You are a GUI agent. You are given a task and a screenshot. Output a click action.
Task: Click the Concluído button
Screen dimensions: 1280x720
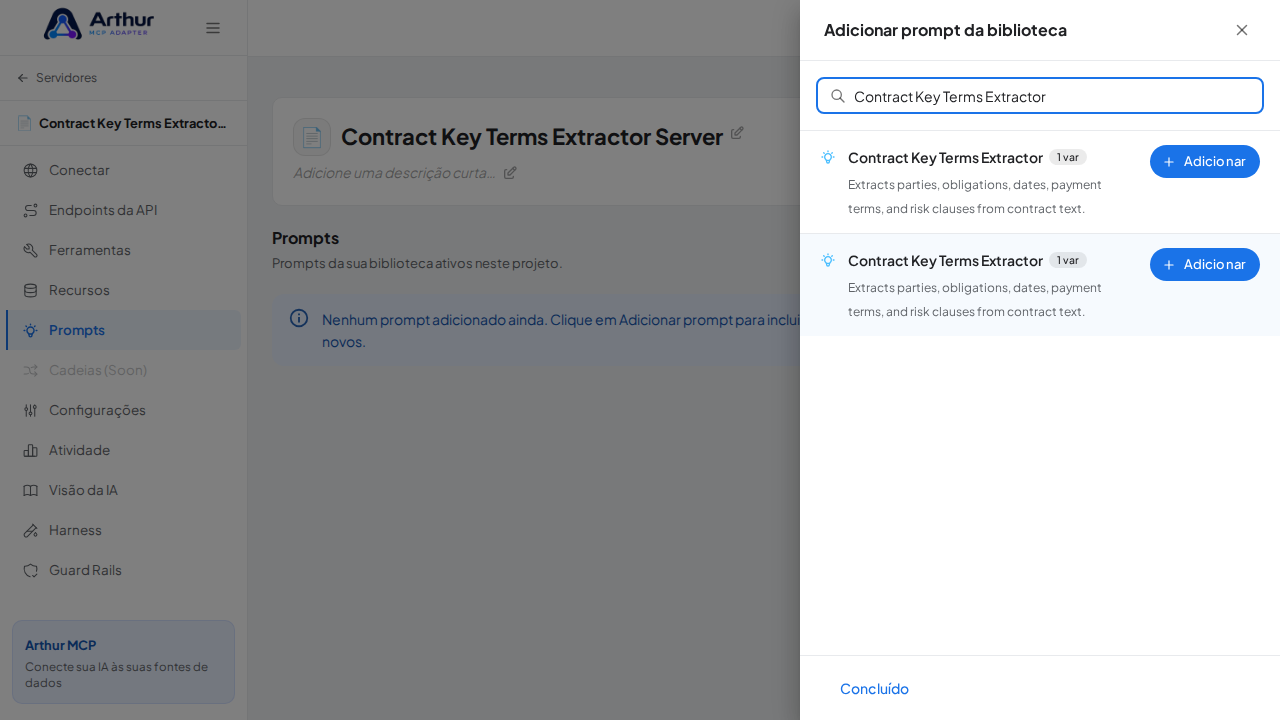pos(874,688)
